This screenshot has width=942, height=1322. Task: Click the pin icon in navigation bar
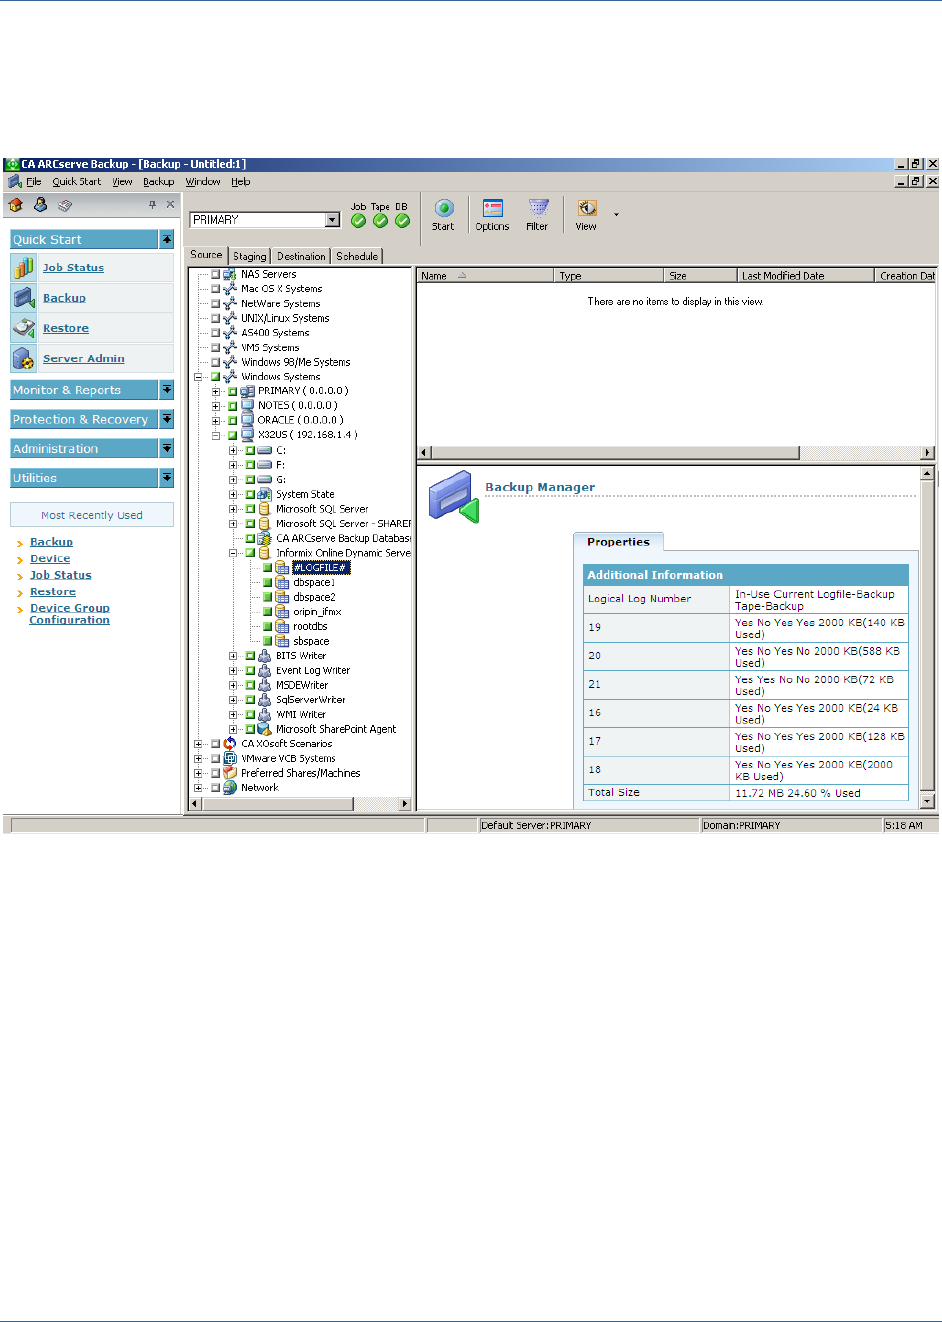[x=153, y=205]
